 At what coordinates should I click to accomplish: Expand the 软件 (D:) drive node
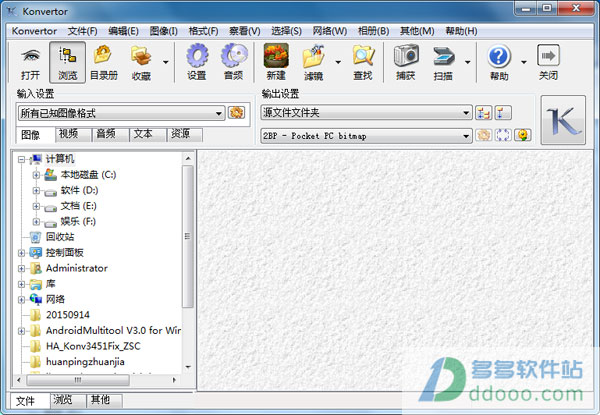[36, 190]
